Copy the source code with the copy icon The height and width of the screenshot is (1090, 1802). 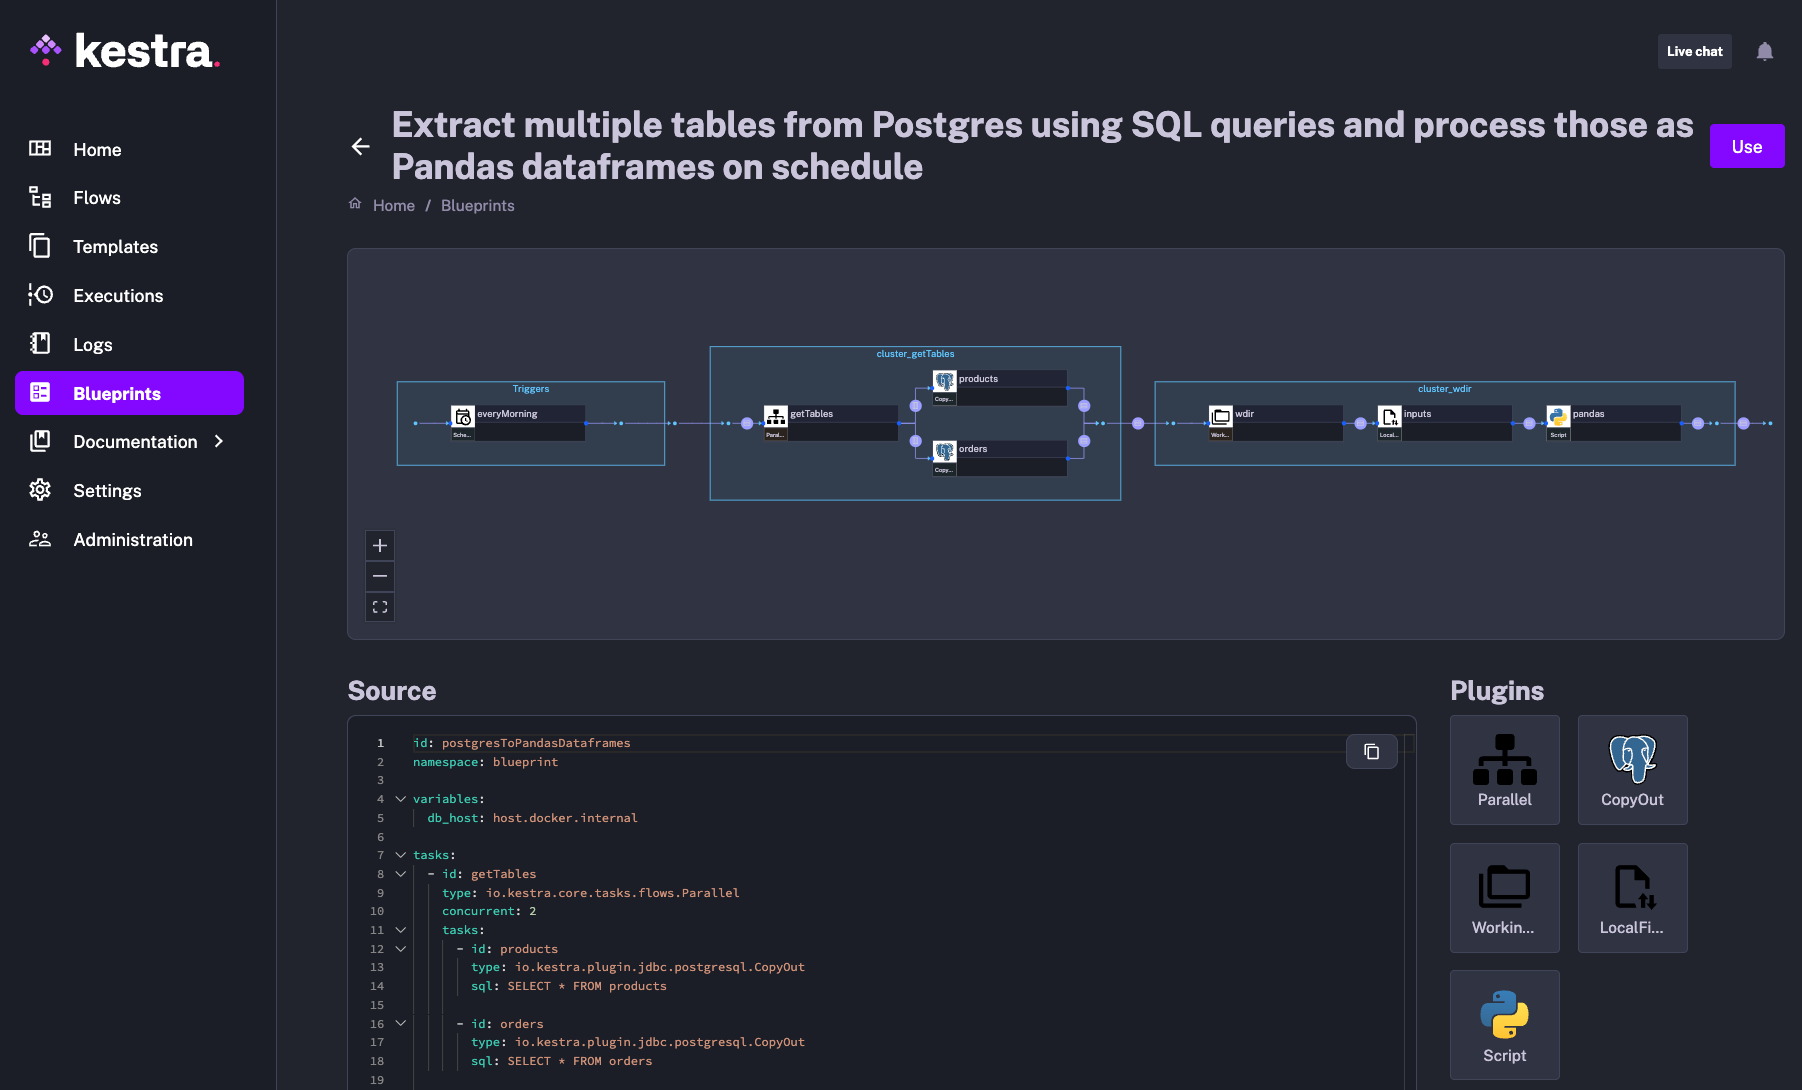1371,751
